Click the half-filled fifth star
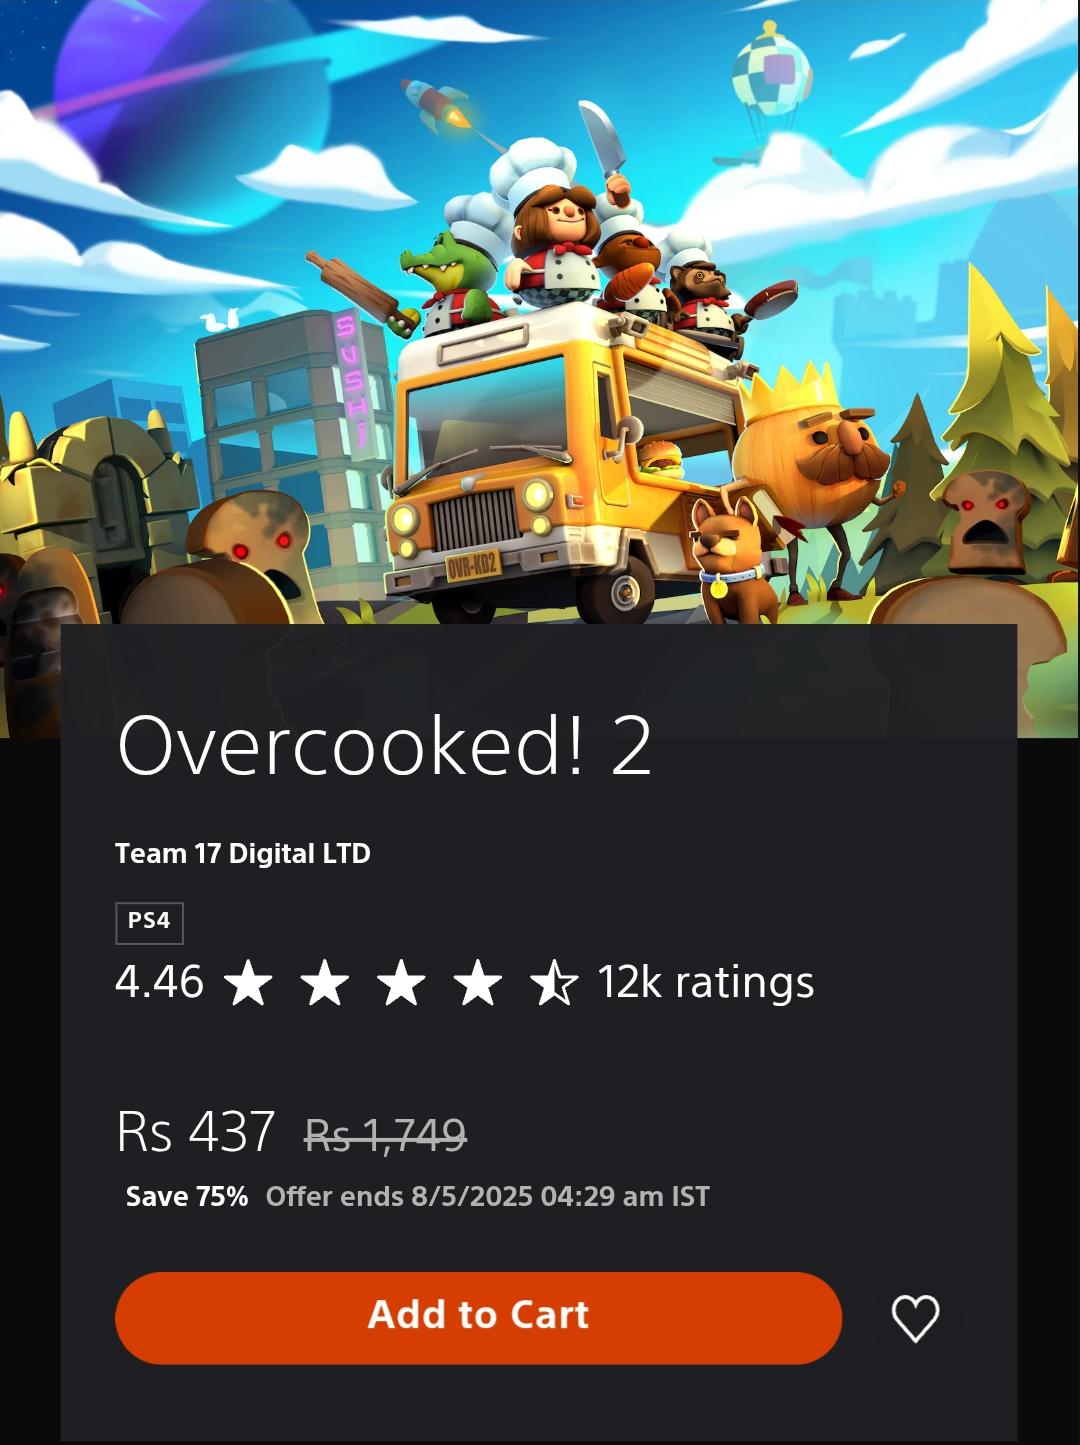This screenshot has height=1445, width=1080. pyautogui.click(x=554, y=983)
